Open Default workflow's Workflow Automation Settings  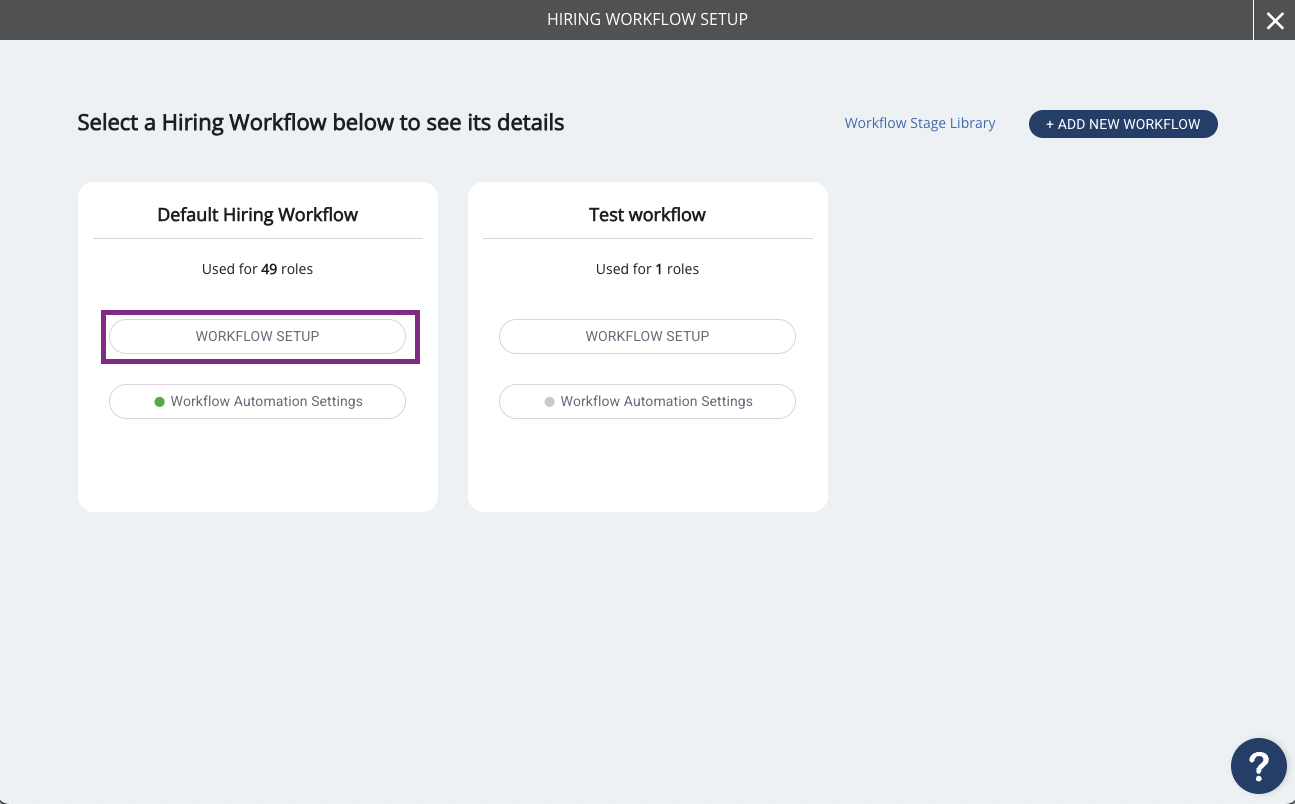(x=257, y=401)
